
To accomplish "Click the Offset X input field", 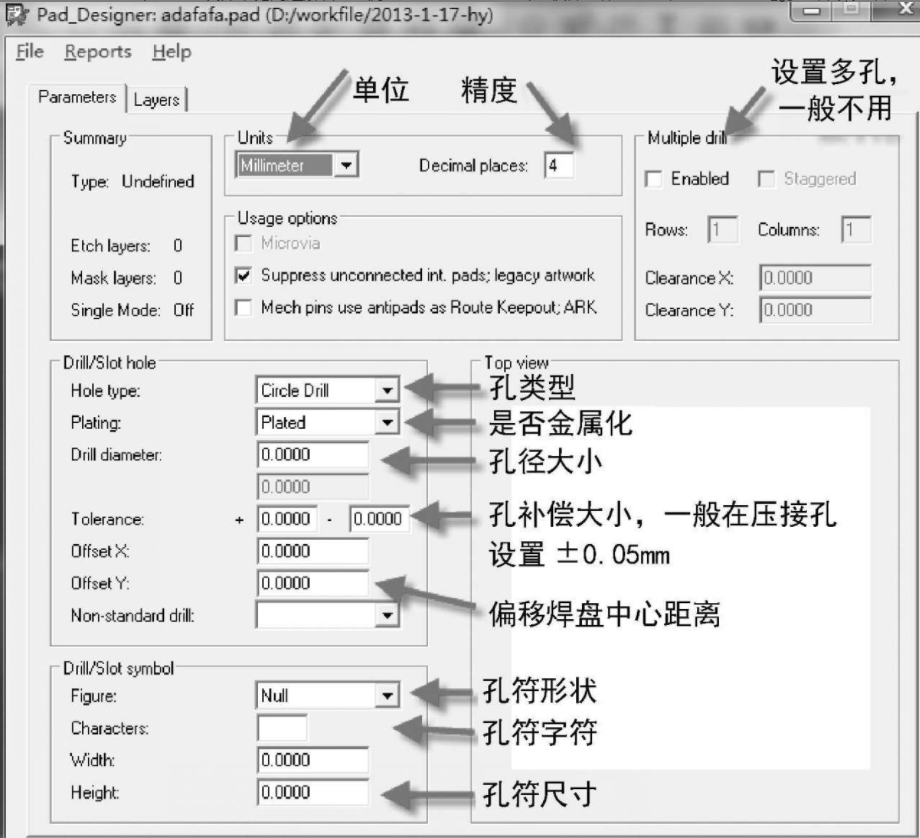I will coord(313,551).
